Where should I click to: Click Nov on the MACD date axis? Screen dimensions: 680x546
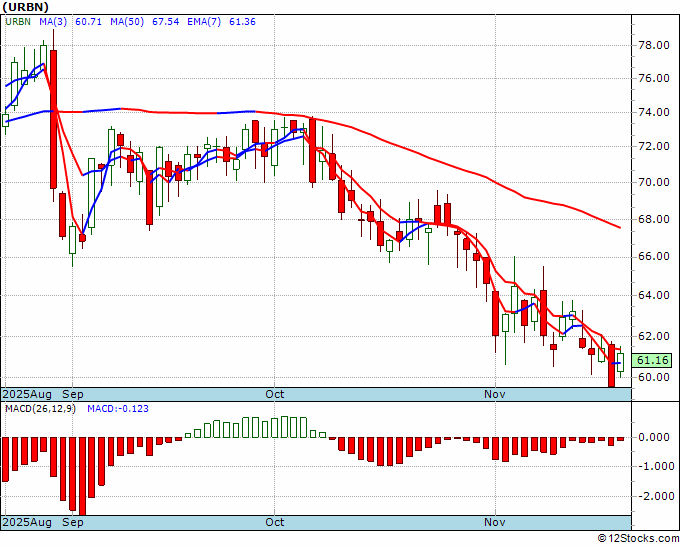495,522
